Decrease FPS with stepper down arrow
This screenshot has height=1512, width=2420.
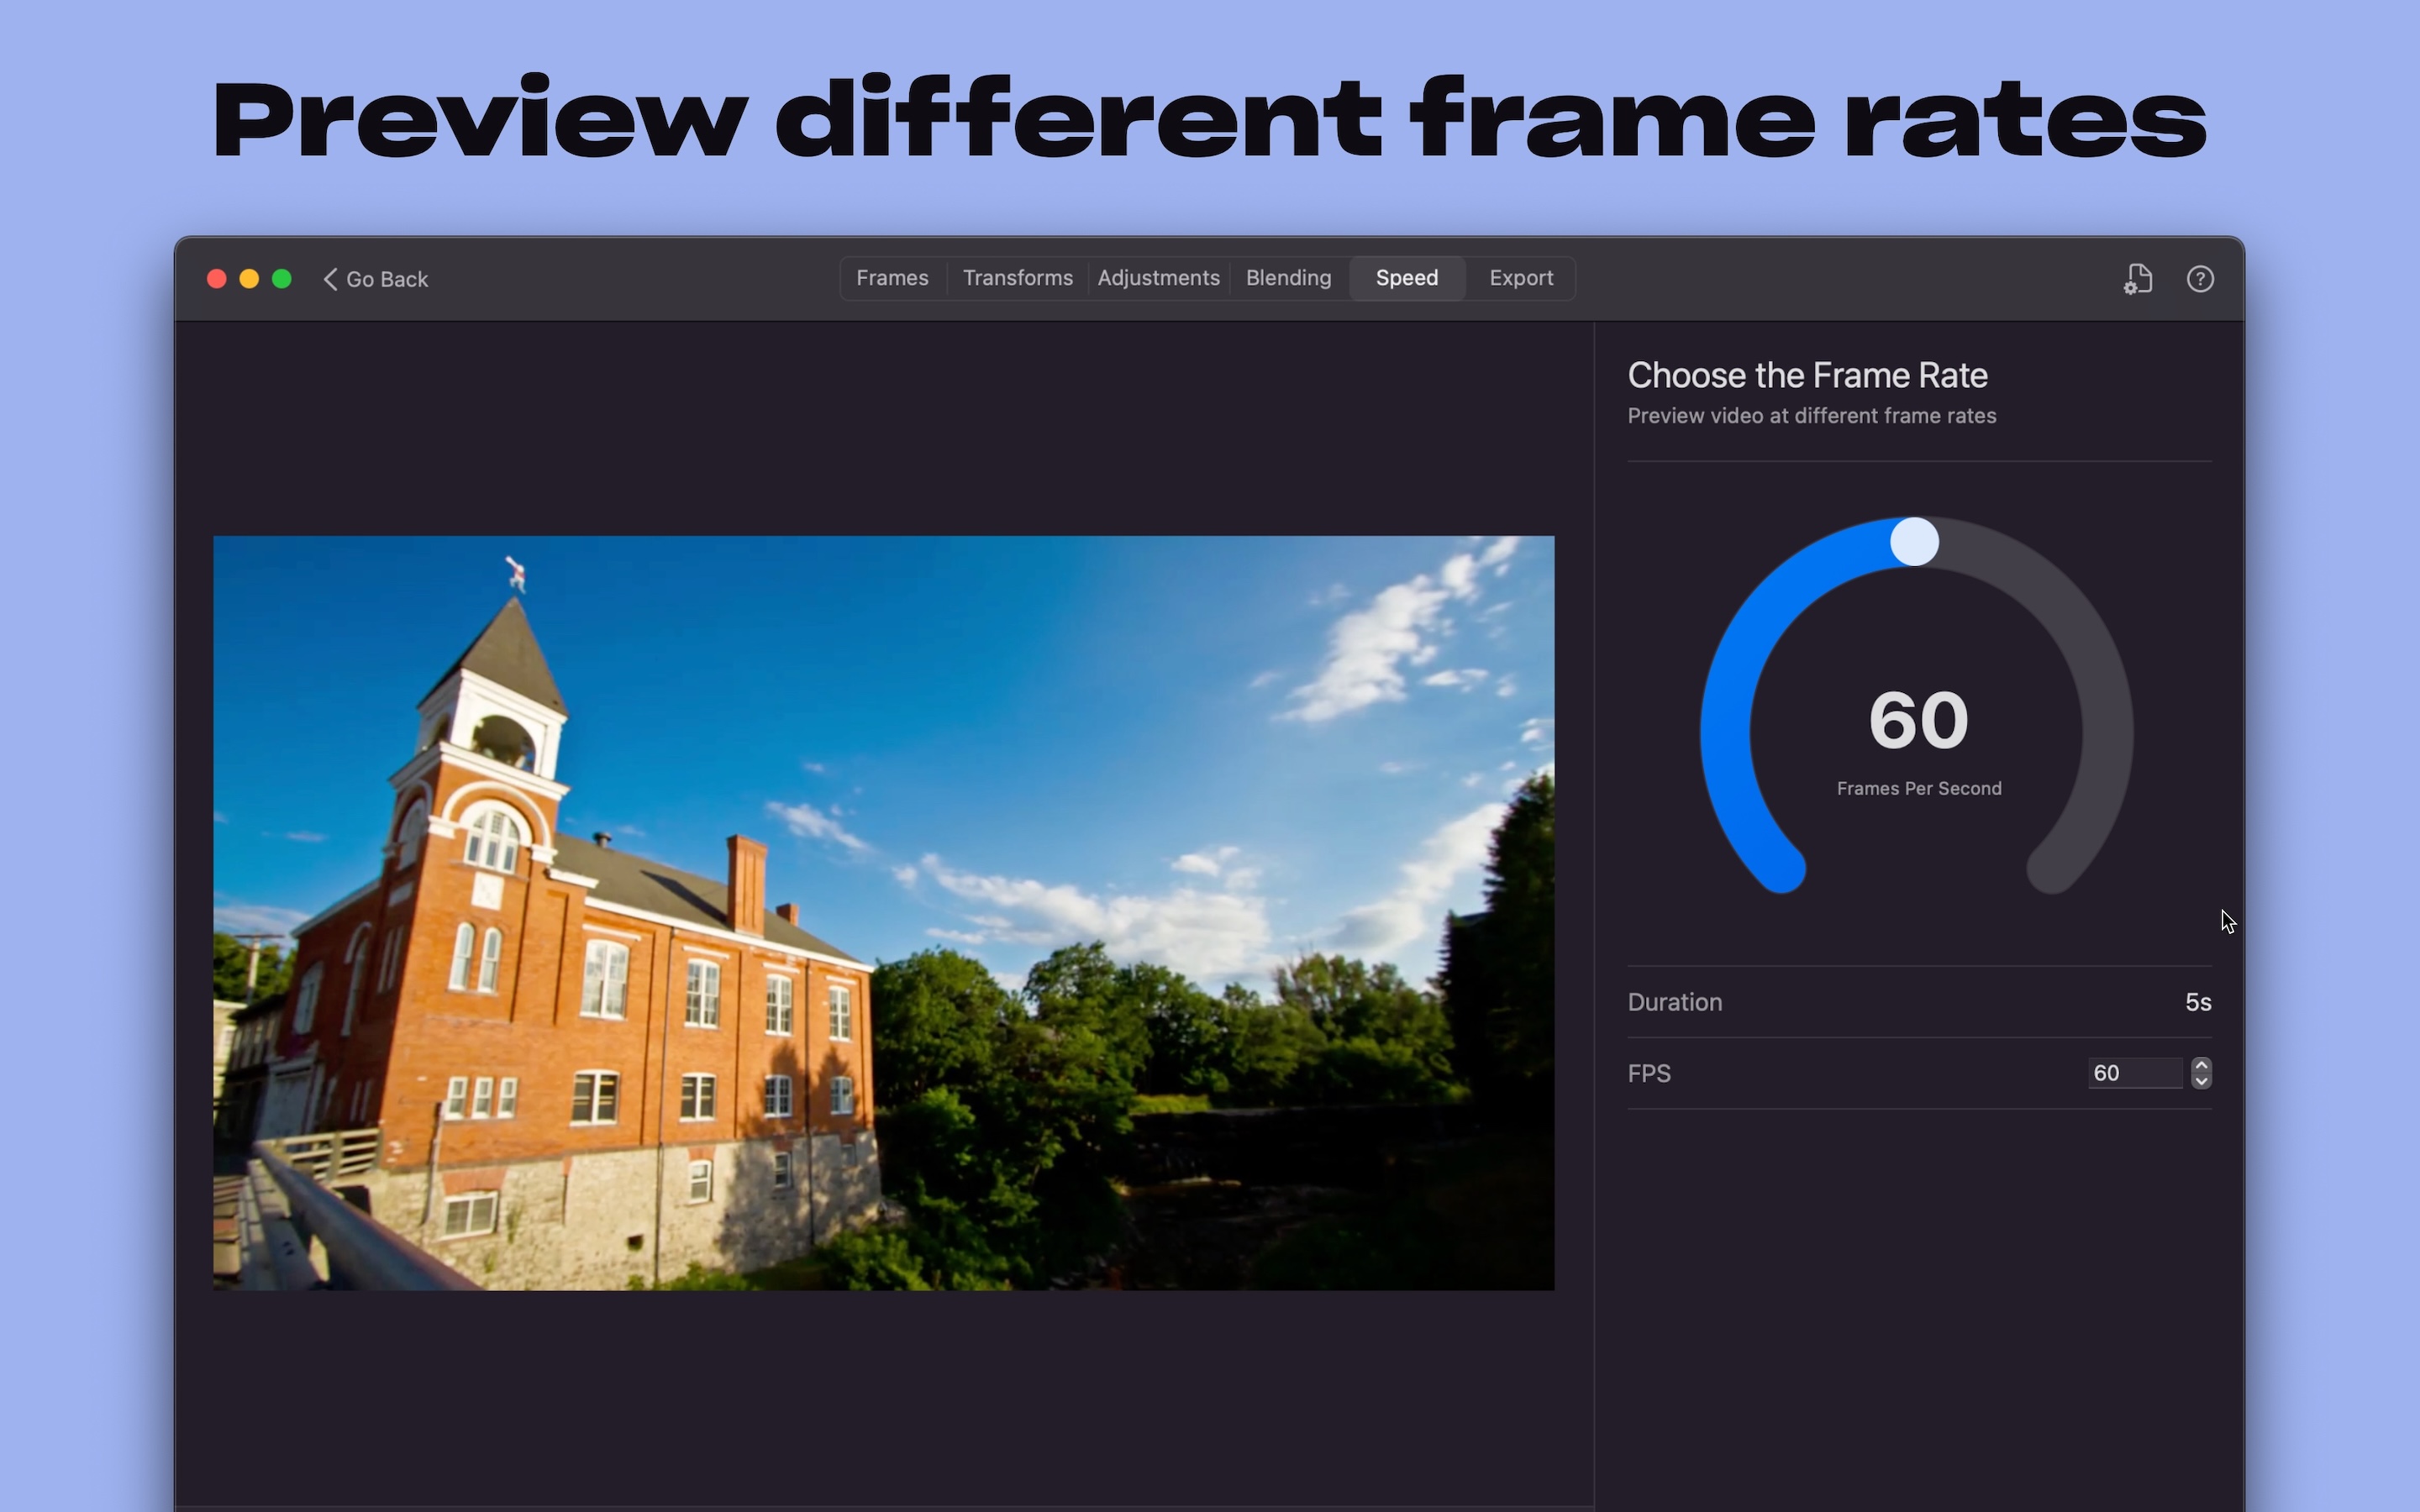(x=2201, y=1081)
